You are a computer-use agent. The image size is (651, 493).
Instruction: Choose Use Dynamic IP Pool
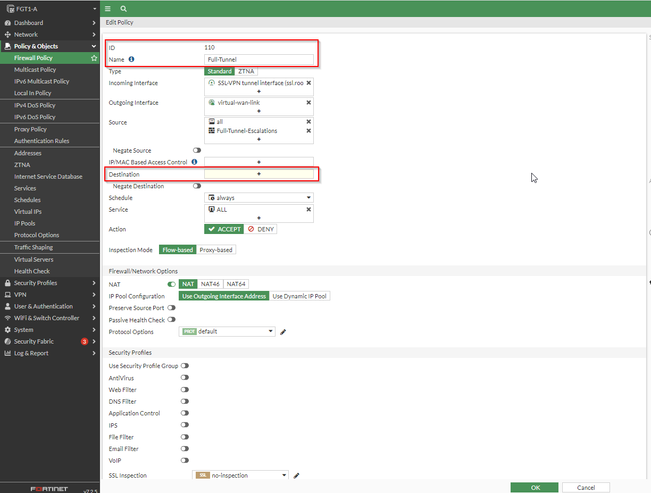point(299,296)
